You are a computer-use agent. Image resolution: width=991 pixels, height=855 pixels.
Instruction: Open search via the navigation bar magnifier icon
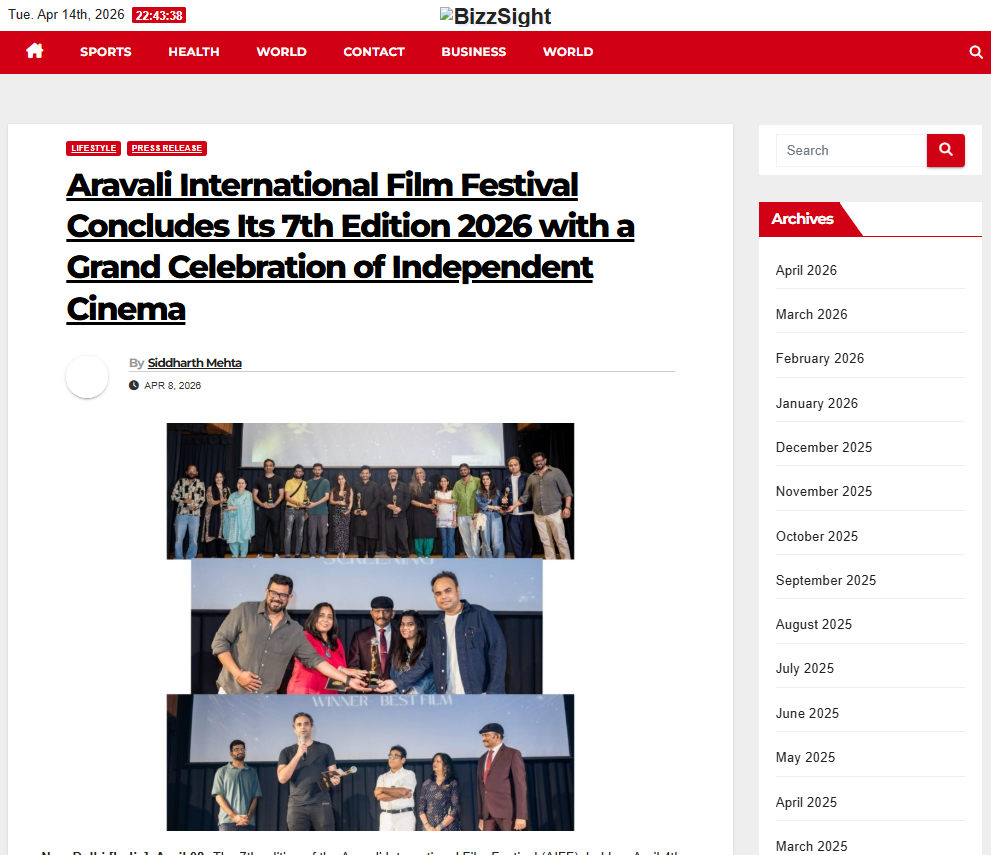click(x=975, y=52)
